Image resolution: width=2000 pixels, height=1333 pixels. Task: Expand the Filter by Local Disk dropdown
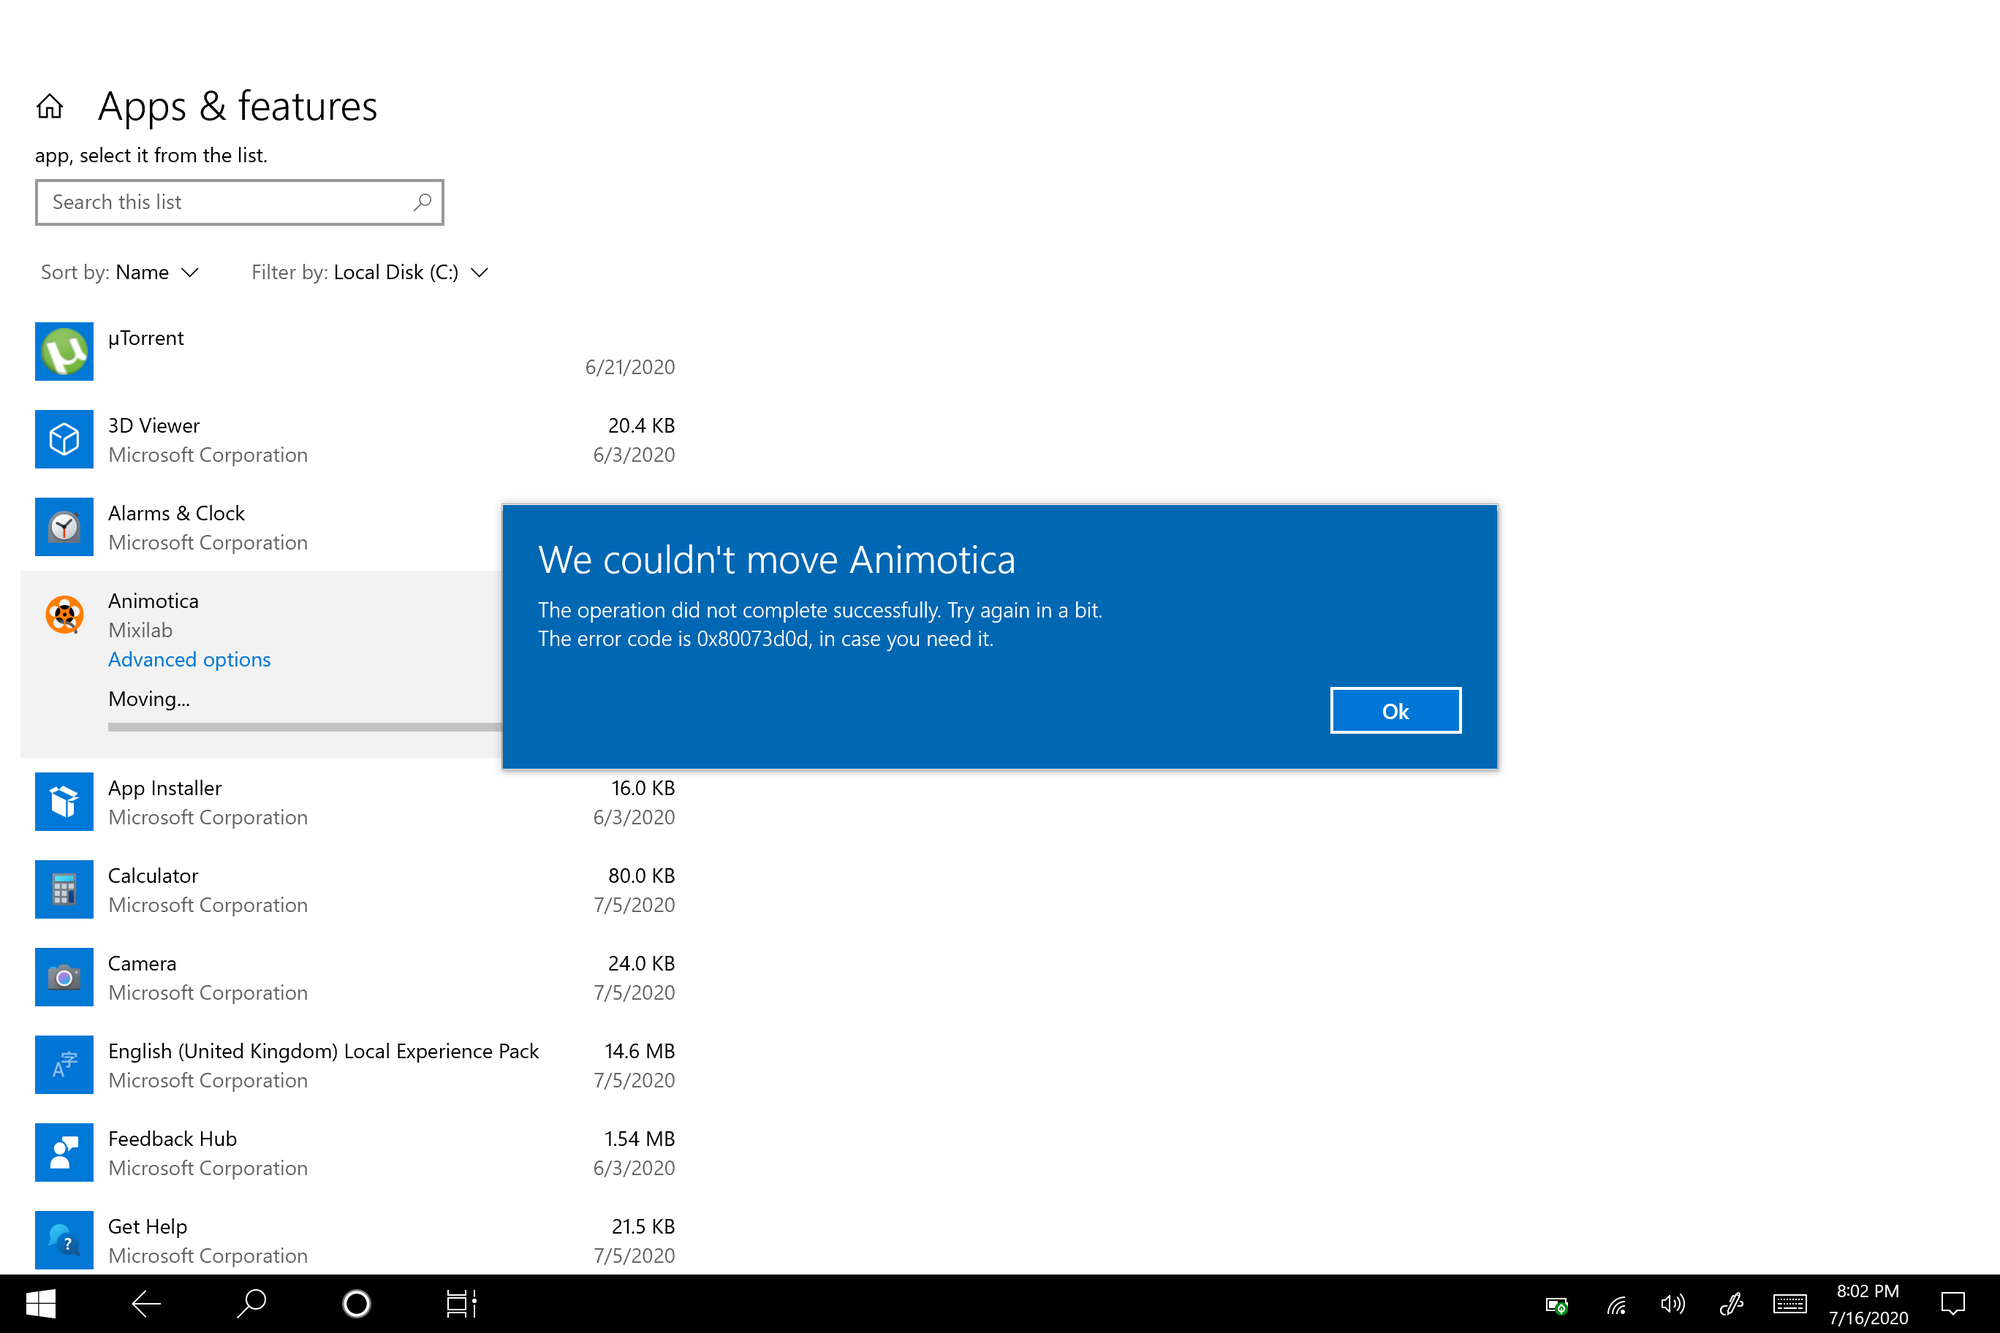tap(370, 272)
